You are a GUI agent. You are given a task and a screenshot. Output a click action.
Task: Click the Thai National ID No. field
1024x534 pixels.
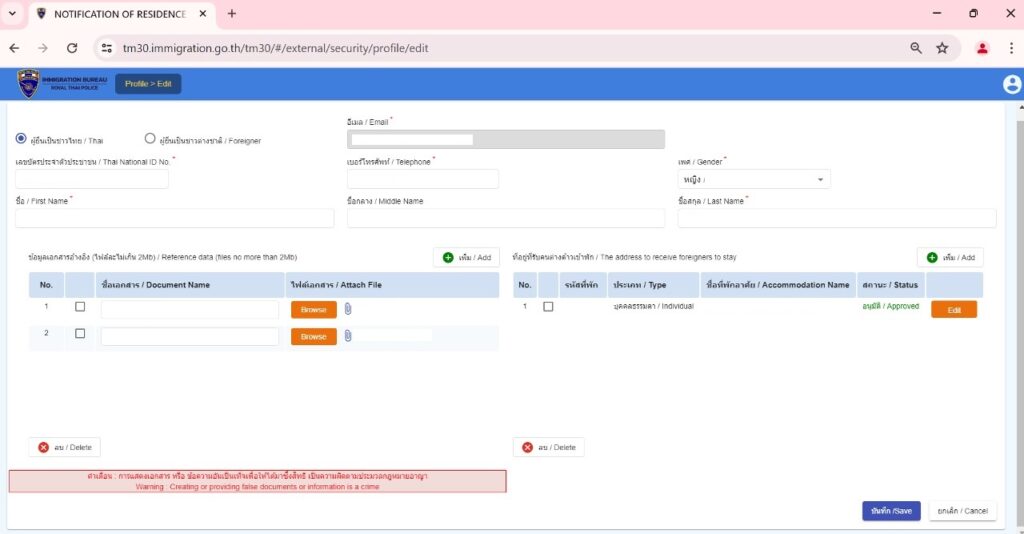click(x=92, y=179)
